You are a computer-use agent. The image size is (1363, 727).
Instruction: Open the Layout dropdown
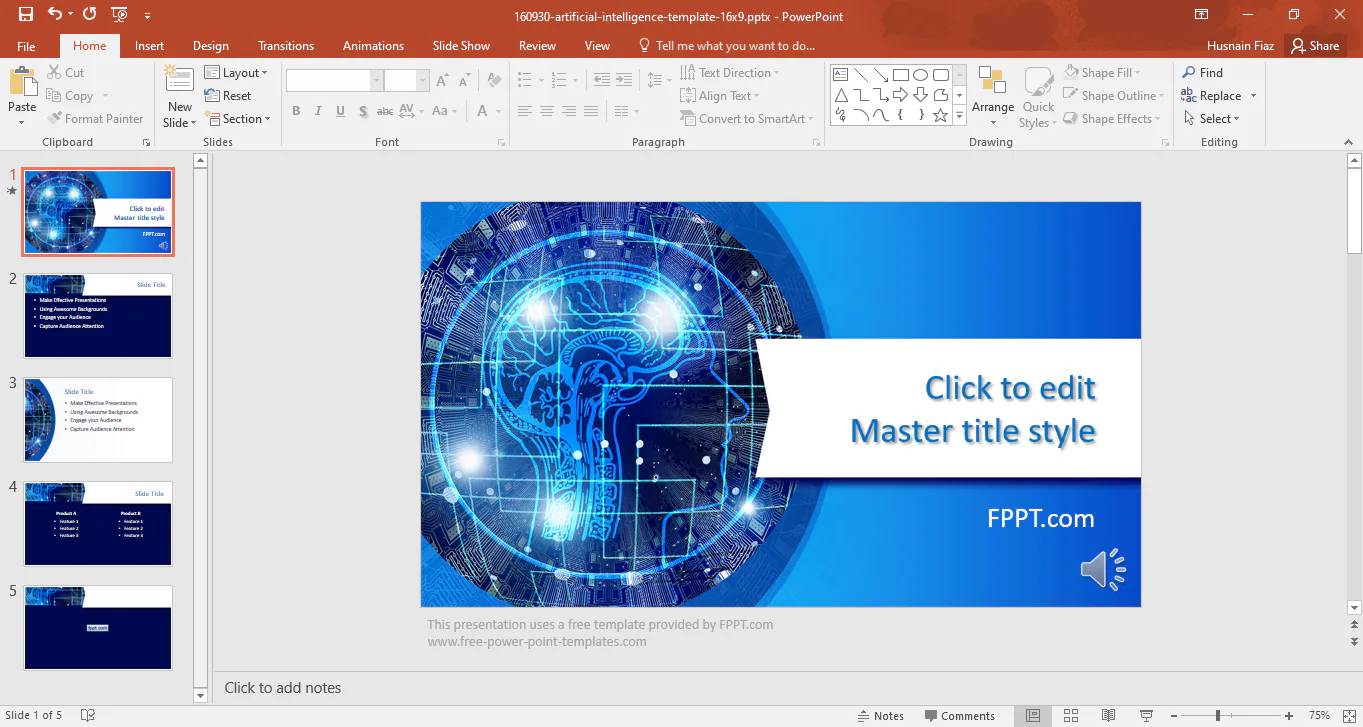tap(236, 73)
